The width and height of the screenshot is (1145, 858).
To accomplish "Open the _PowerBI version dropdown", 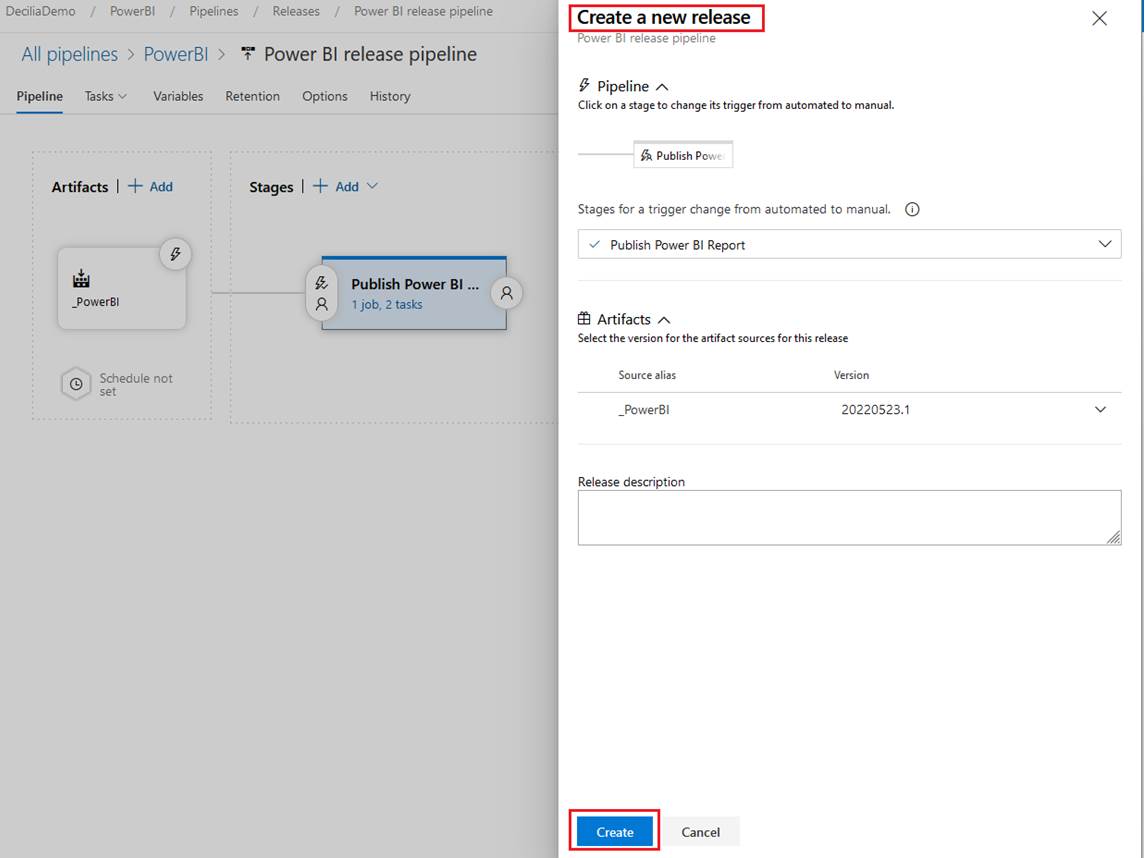I will 1100,410.
